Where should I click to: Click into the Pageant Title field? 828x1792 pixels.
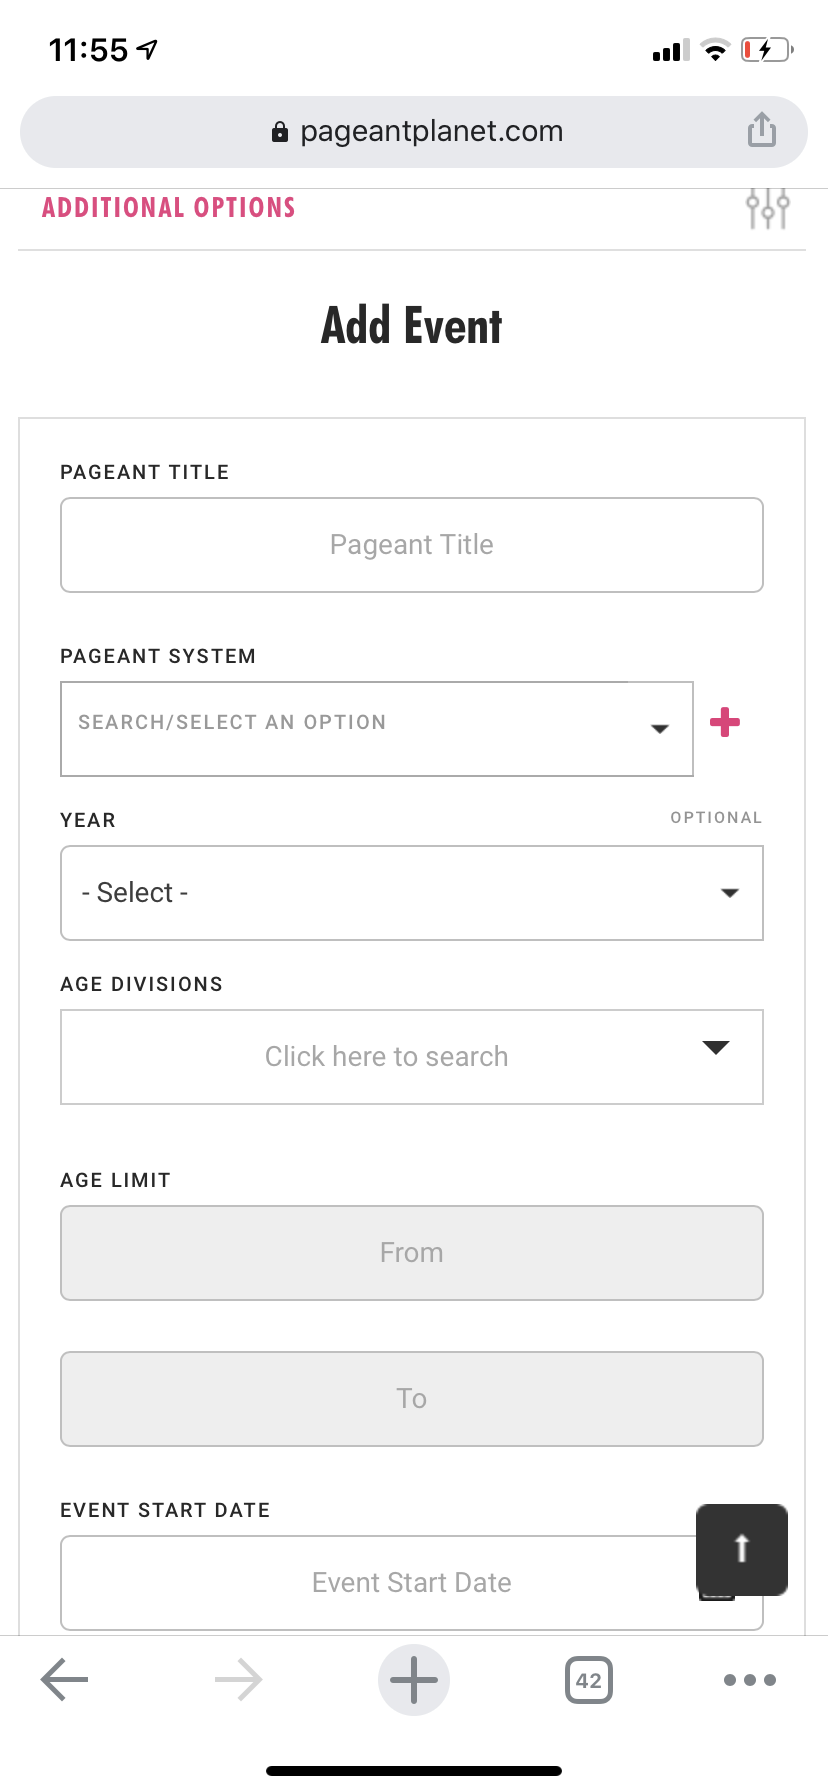[x=411, y=545]
